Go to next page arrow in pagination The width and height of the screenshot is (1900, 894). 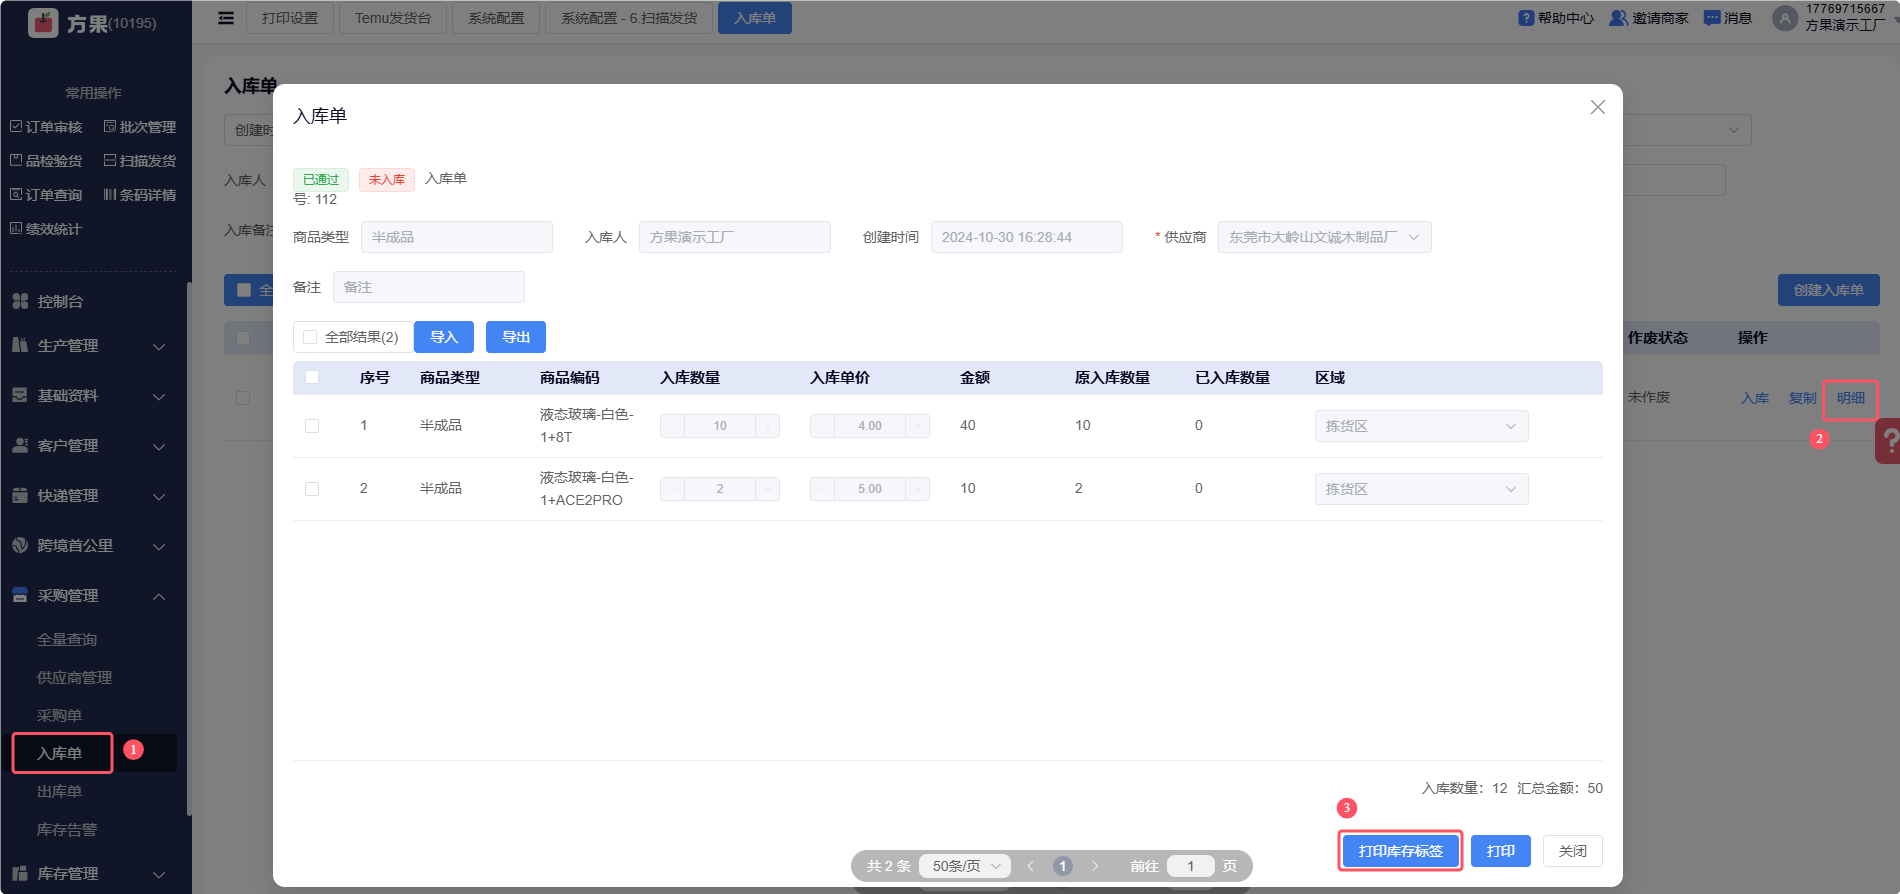(x=1095, y=866)
